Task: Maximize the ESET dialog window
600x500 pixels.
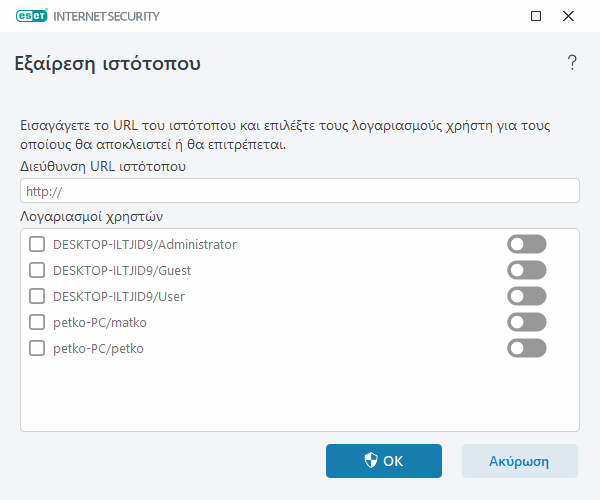Action: [536, 17]
